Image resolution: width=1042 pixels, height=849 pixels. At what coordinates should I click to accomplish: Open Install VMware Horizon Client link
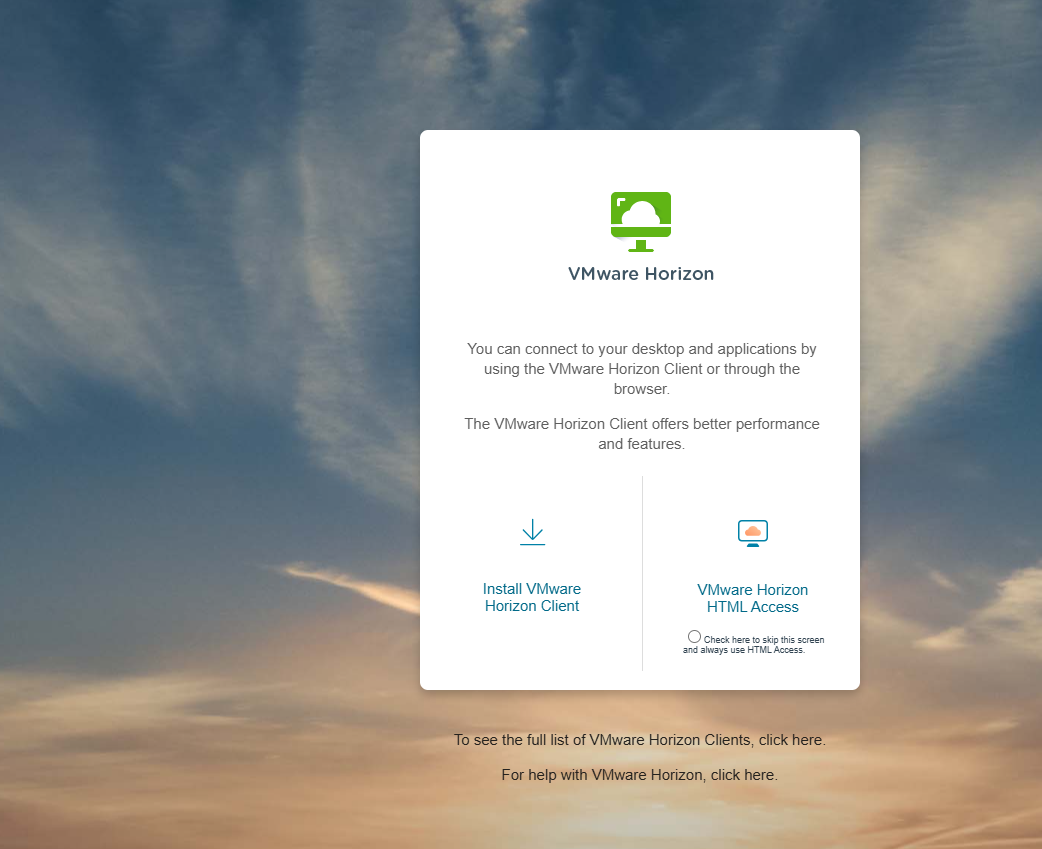tap(532, 597)
